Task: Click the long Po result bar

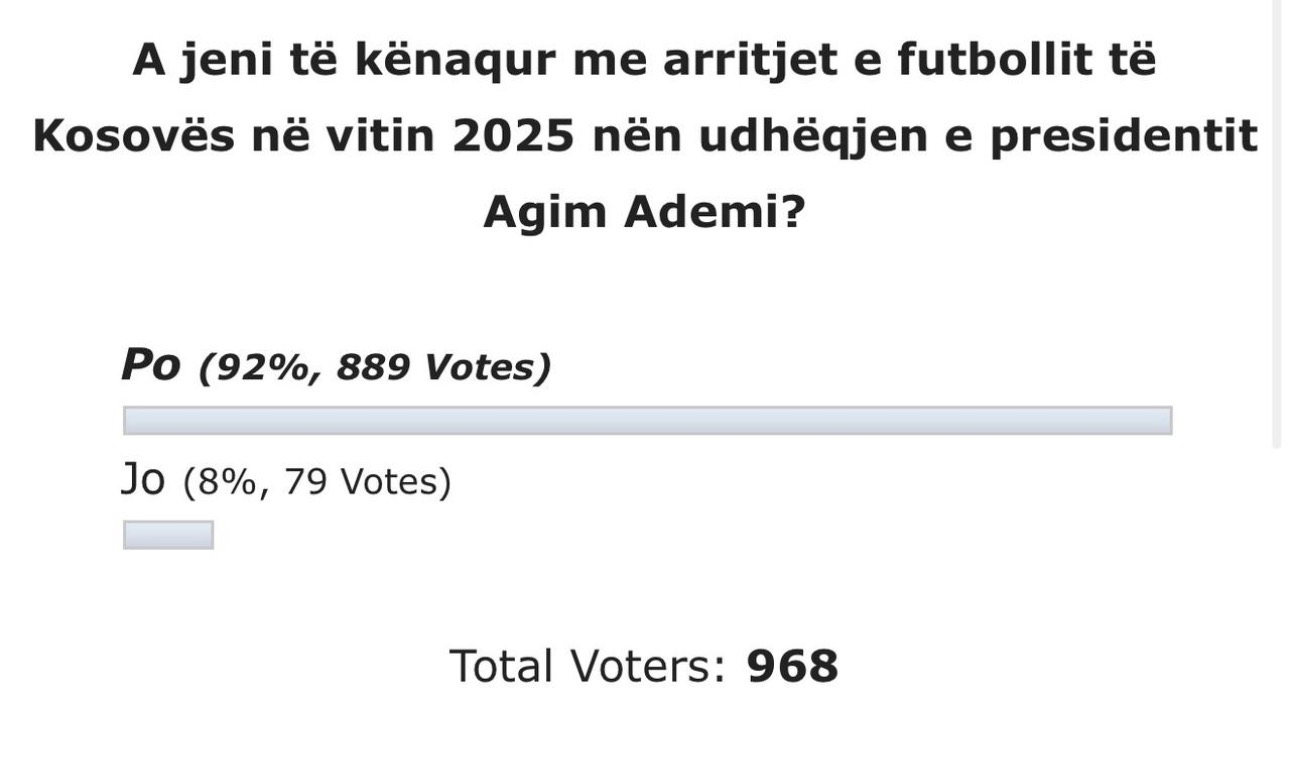Action: pyautogui.click(x=647, y=421)
